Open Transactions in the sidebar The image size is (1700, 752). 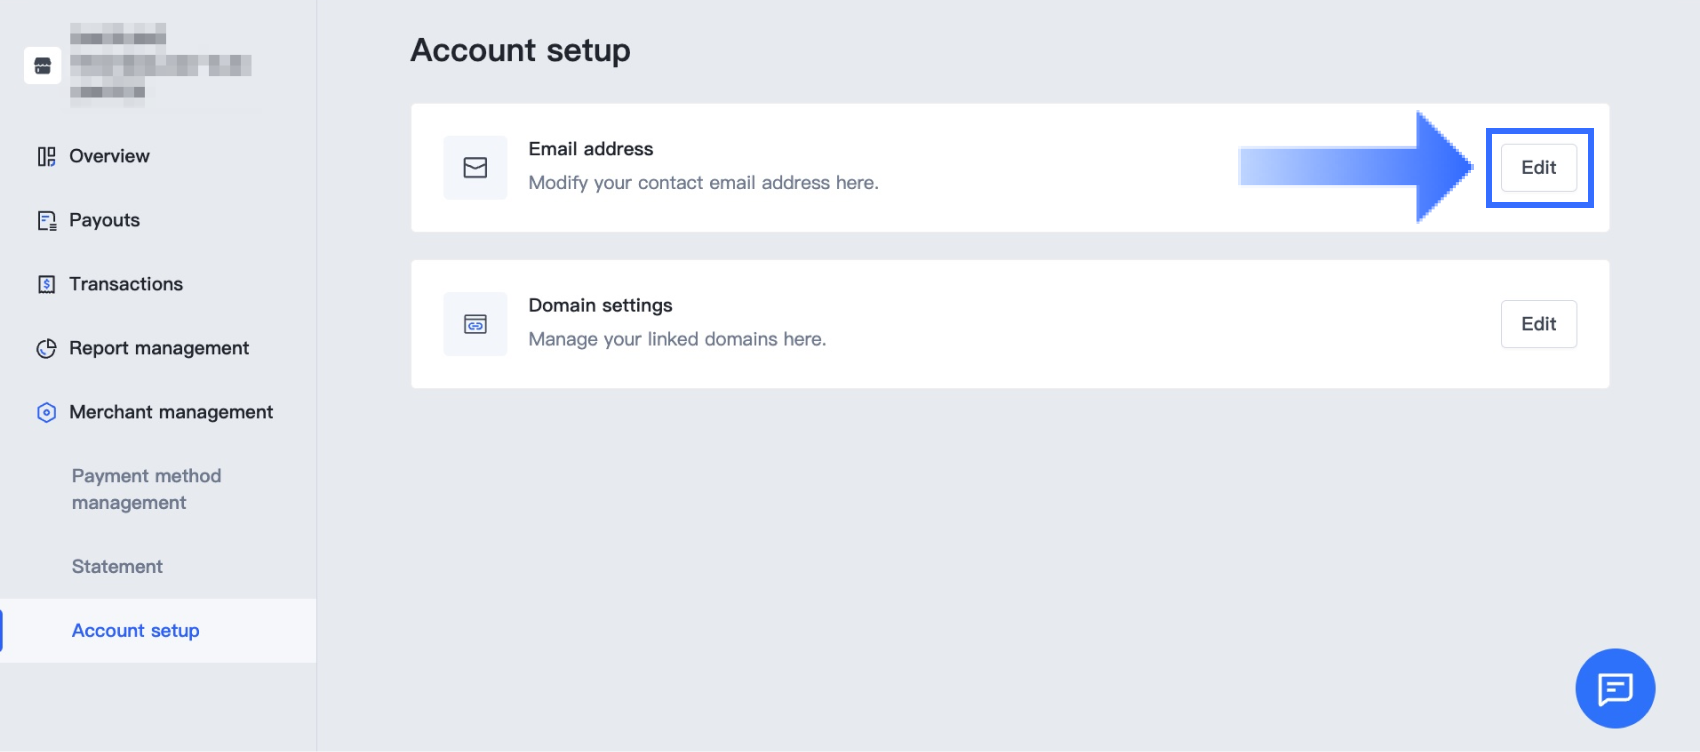pos(126,284)
